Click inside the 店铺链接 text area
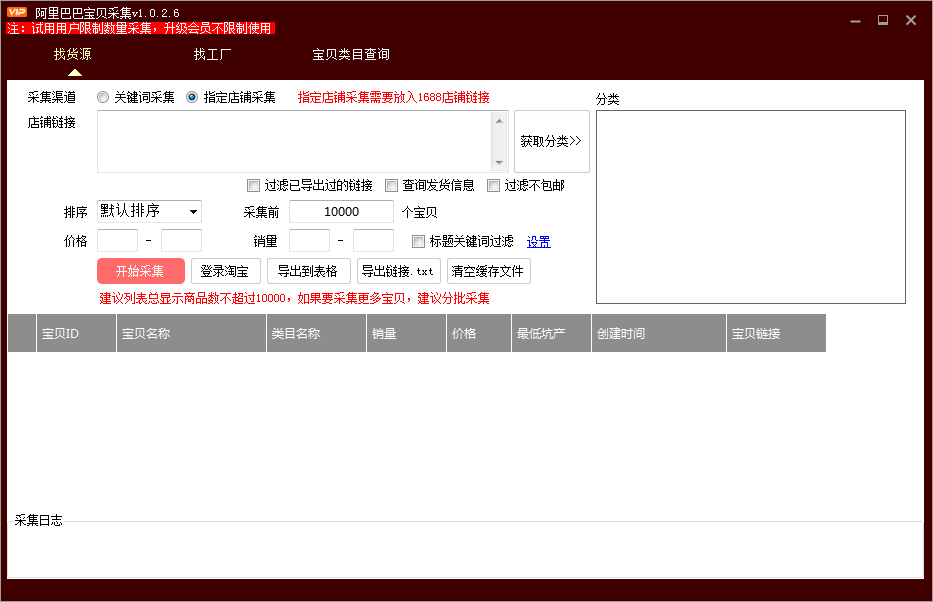The height and width of the screenshot is (602, 933). (295, 142)
